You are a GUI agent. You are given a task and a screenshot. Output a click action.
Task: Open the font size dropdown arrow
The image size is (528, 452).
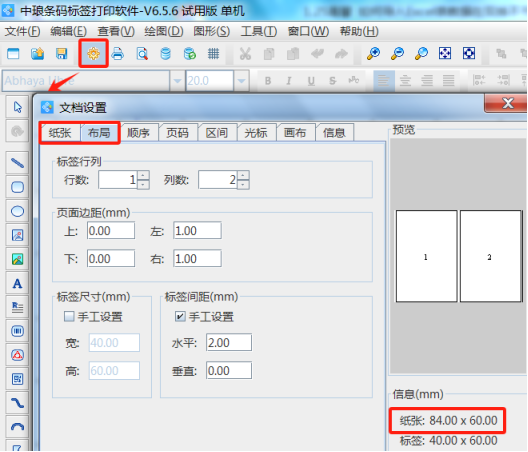pos(241,81)
